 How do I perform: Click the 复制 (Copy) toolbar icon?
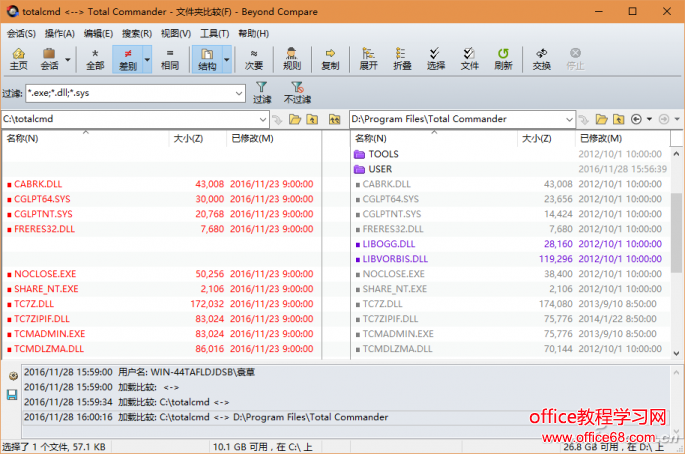coord(330,59)
